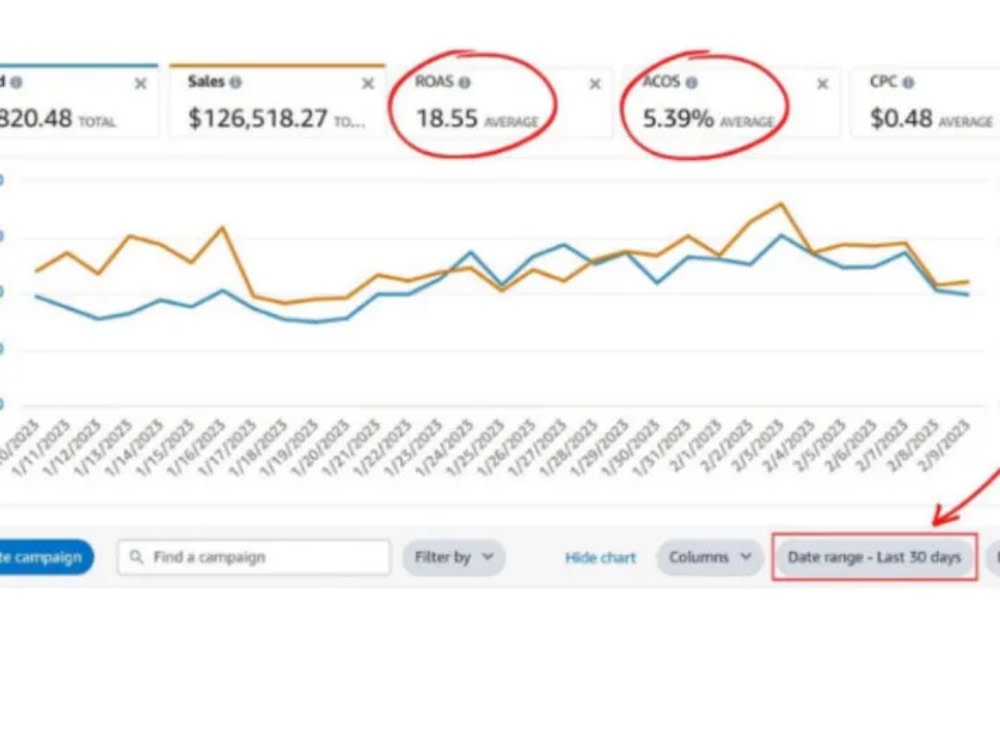Close the Spend metric card

coord(140,84)
